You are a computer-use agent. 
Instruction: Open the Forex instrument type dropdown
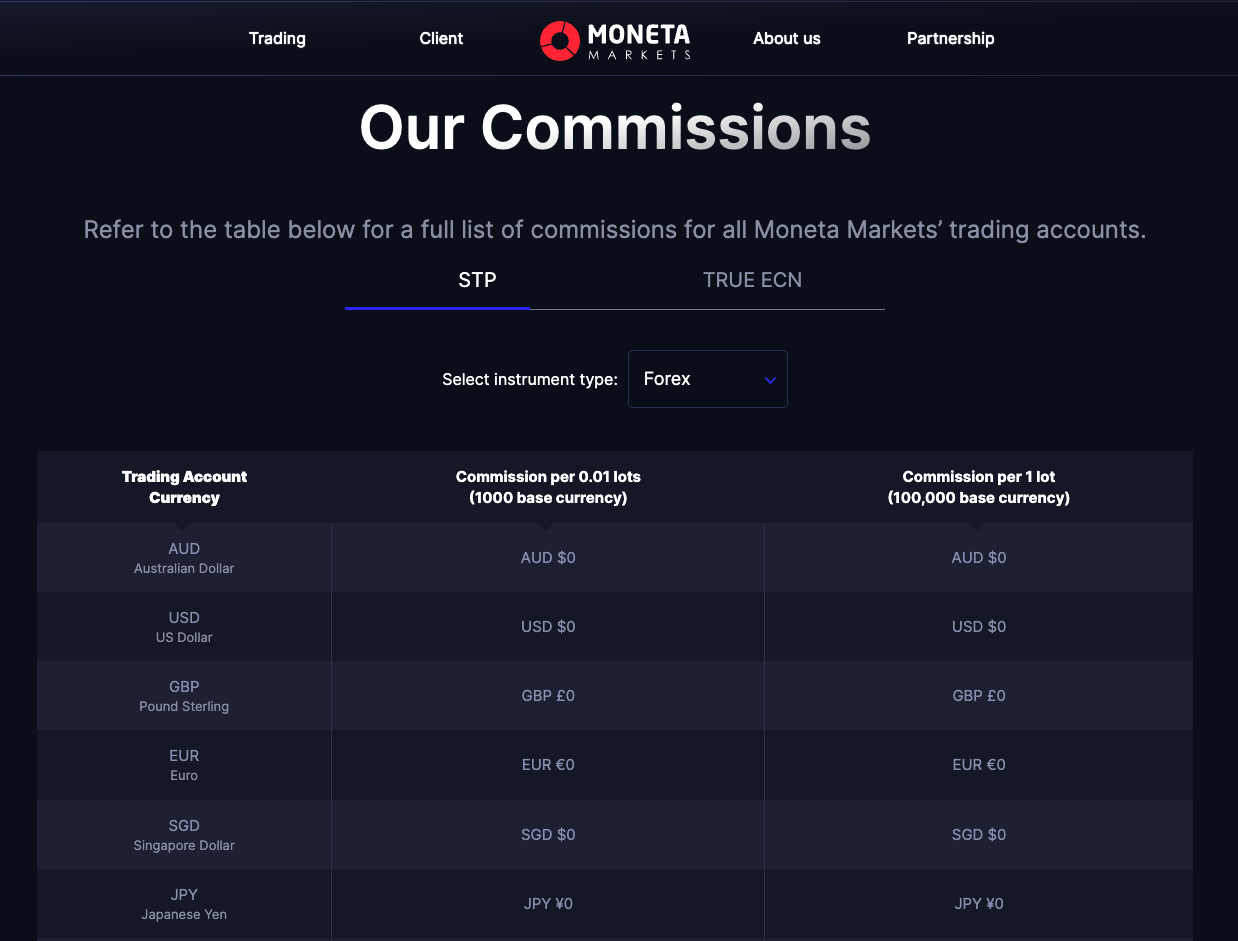pos(708,379)
